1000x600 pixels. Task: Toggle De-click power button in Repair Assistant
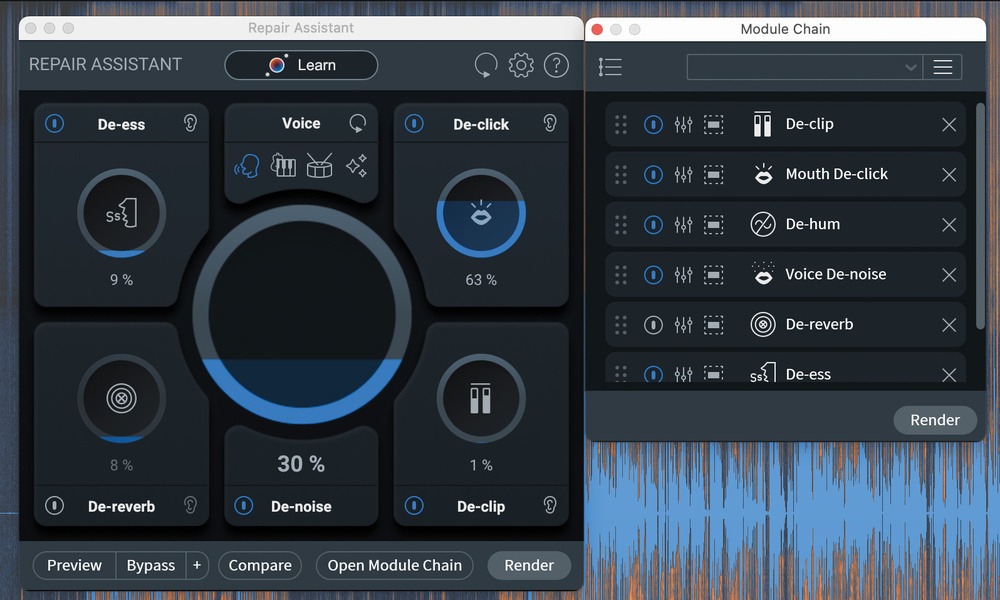[x=414, y=123]
